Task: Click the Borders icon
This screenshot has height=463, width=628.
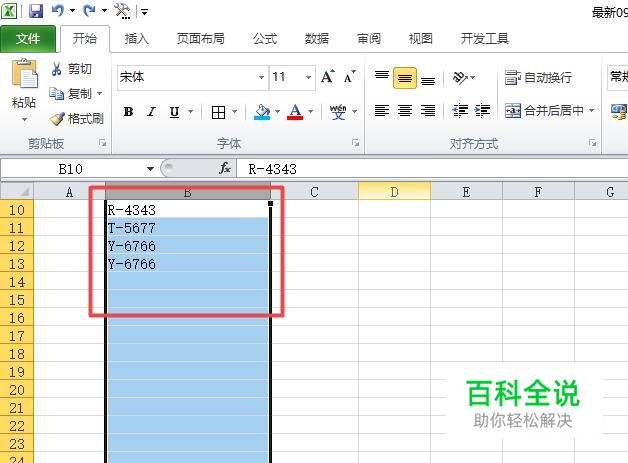Action: (218, 112)
